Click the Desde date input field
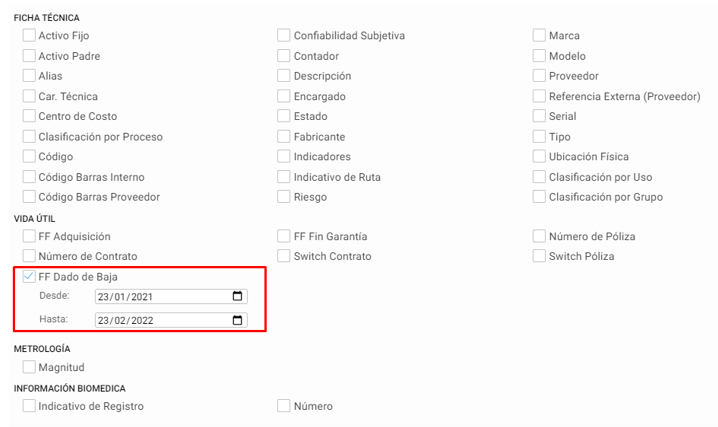This screenshot has height=427, width=718. click(x=171, y=296)
